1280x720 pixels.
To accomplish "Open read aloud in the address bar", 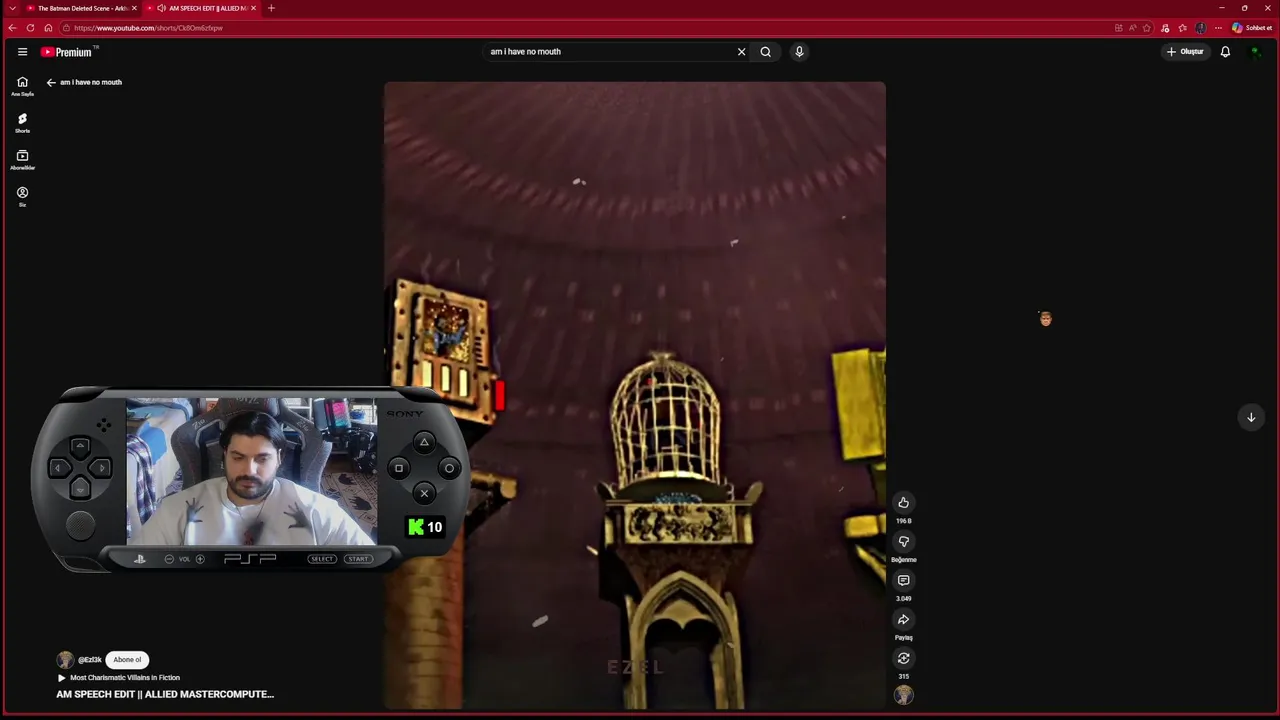I will (1132, 28).
